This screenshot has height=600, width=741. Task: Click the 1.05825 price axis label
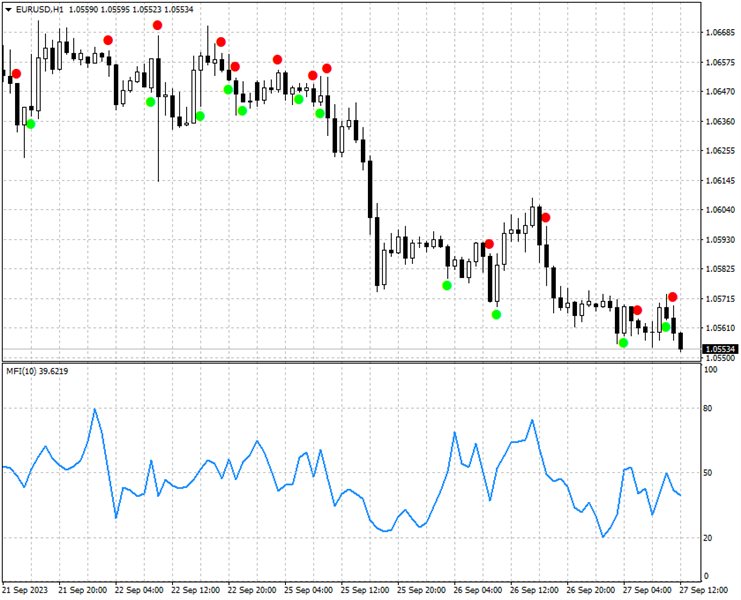[x=720, y=269]
